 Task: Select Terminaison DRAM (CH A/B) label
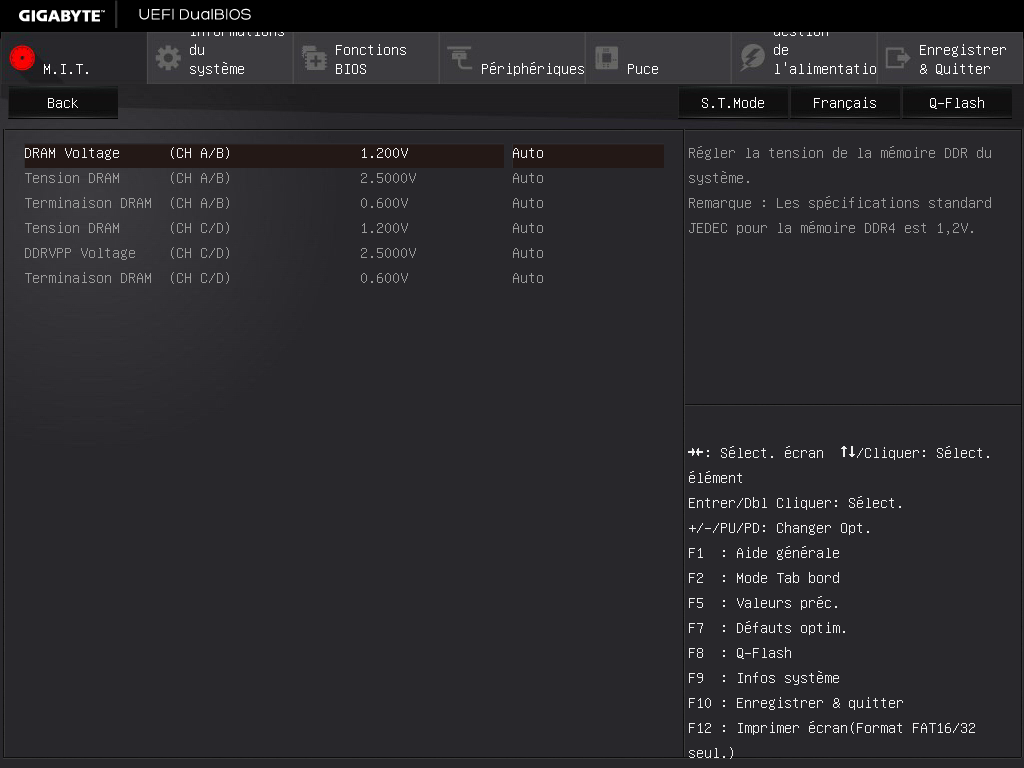[x=88, y=203]
